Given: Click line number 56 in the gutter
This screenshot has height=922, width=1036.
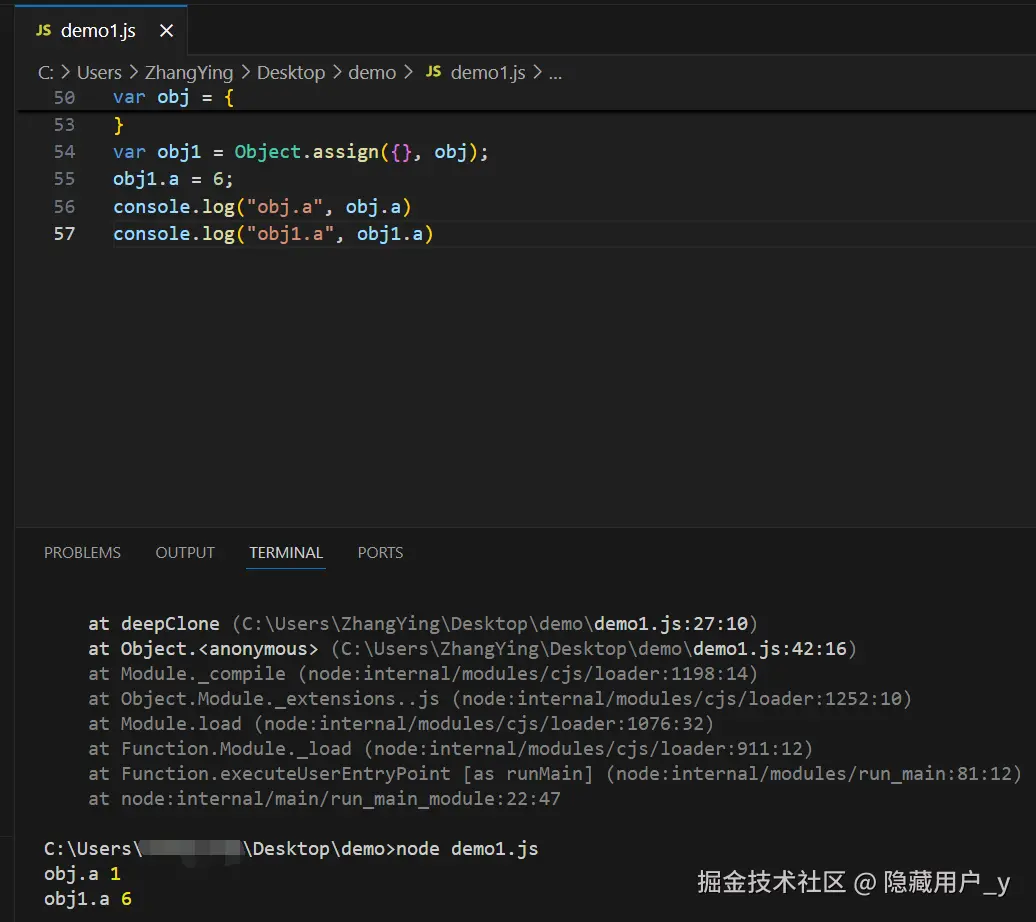Looking at the screenshot, I should click(x=64, y=207).
